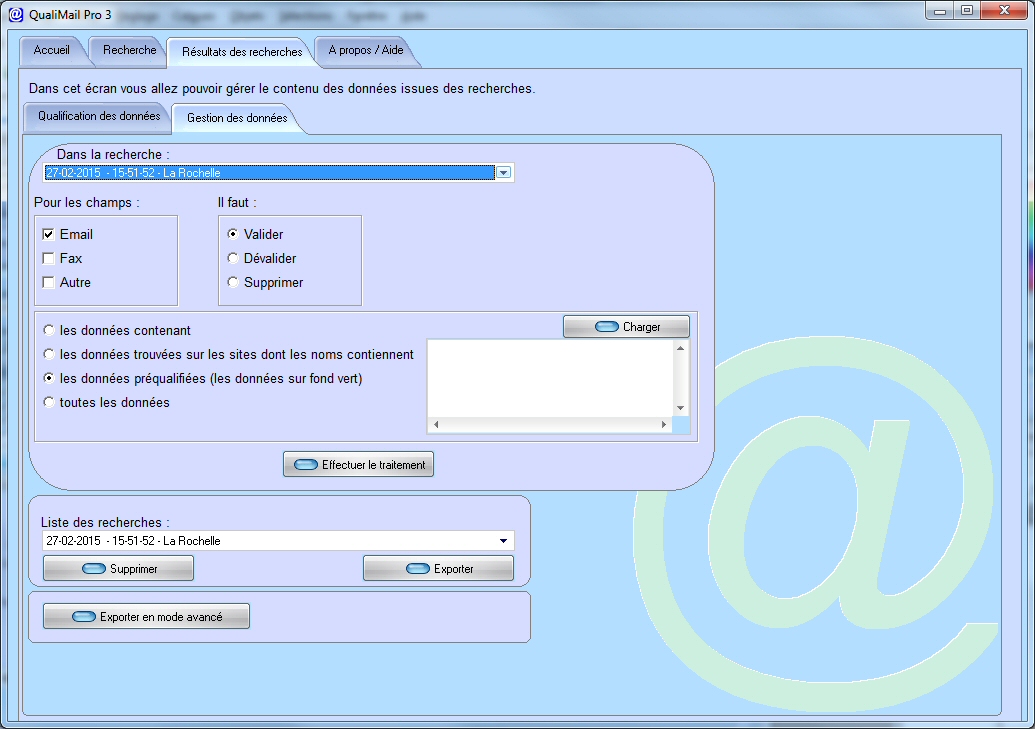The height and width of the screenshot is (729, 1035).
Task: Click the Charger button
Action: 626,327
